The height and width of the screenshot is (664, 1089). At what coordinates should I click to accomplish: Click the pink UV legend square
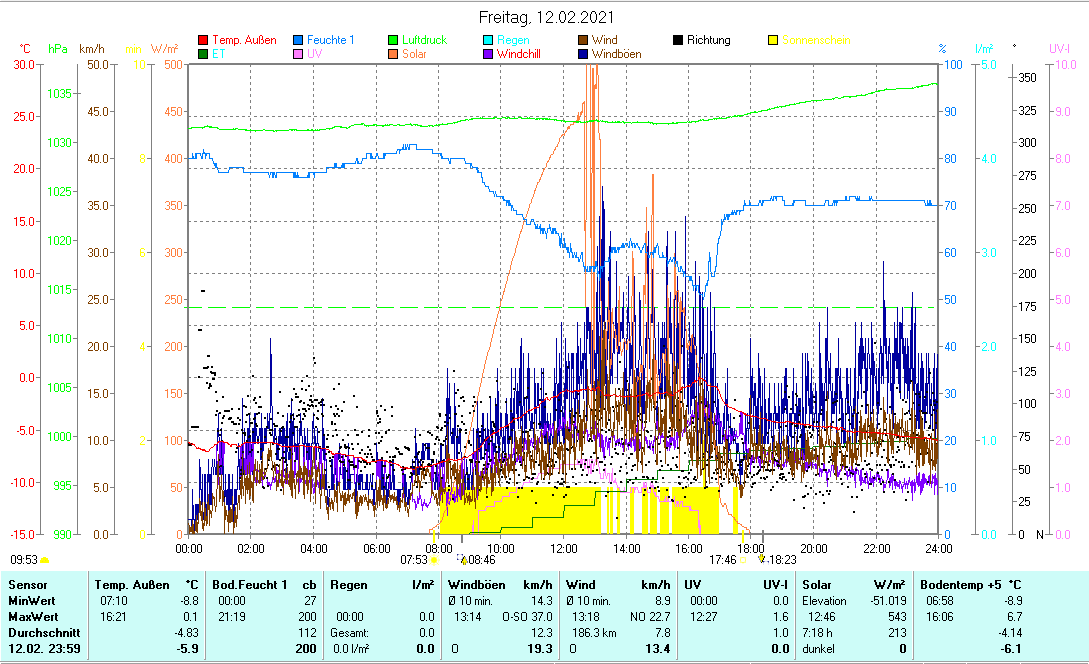[x=298, y=54]
